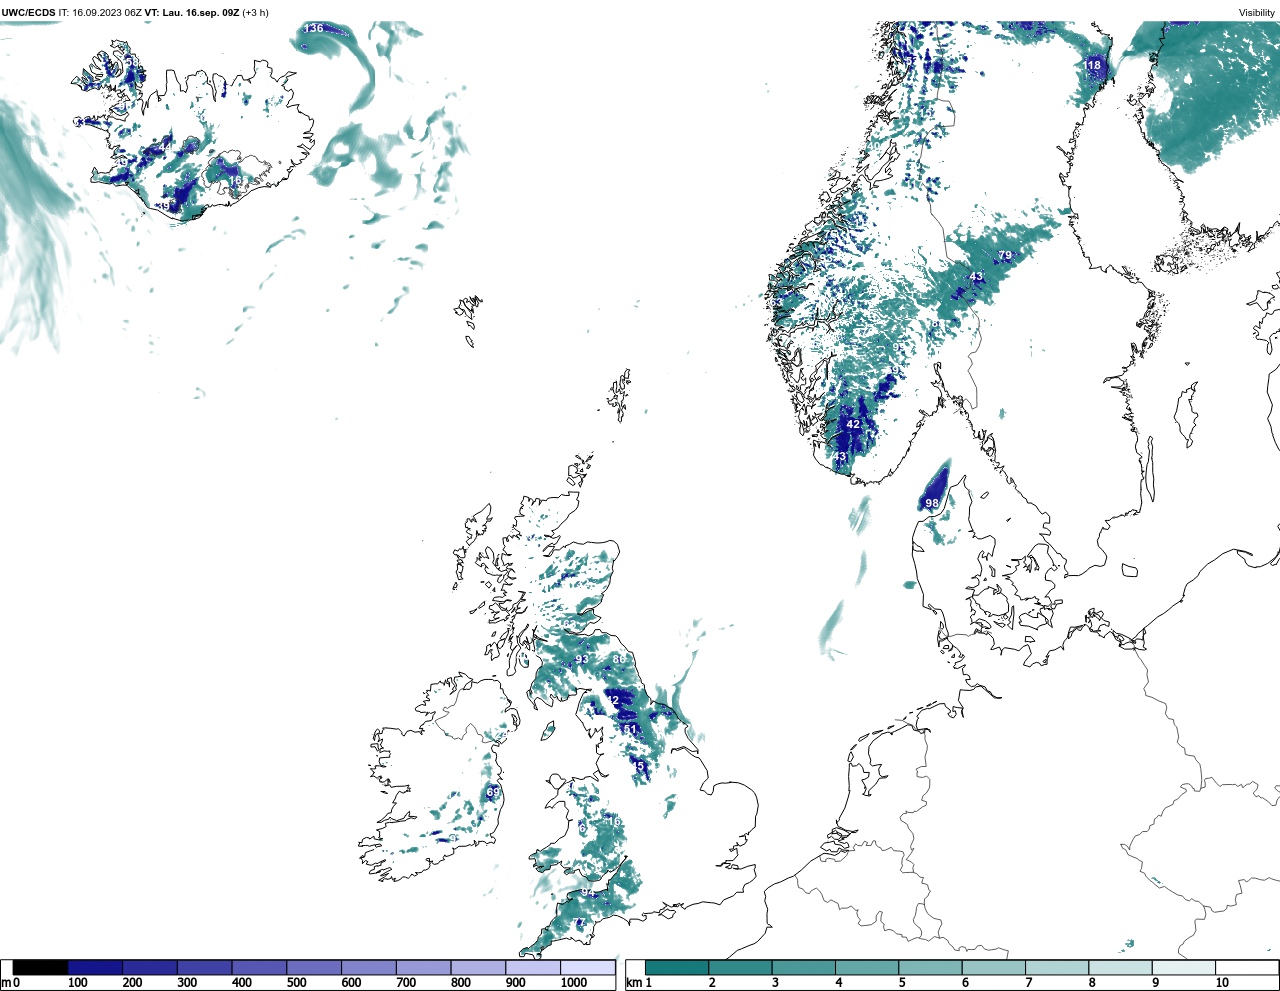
Task: Click the 'Visibility' label at top right
Action: (1257, 13)
